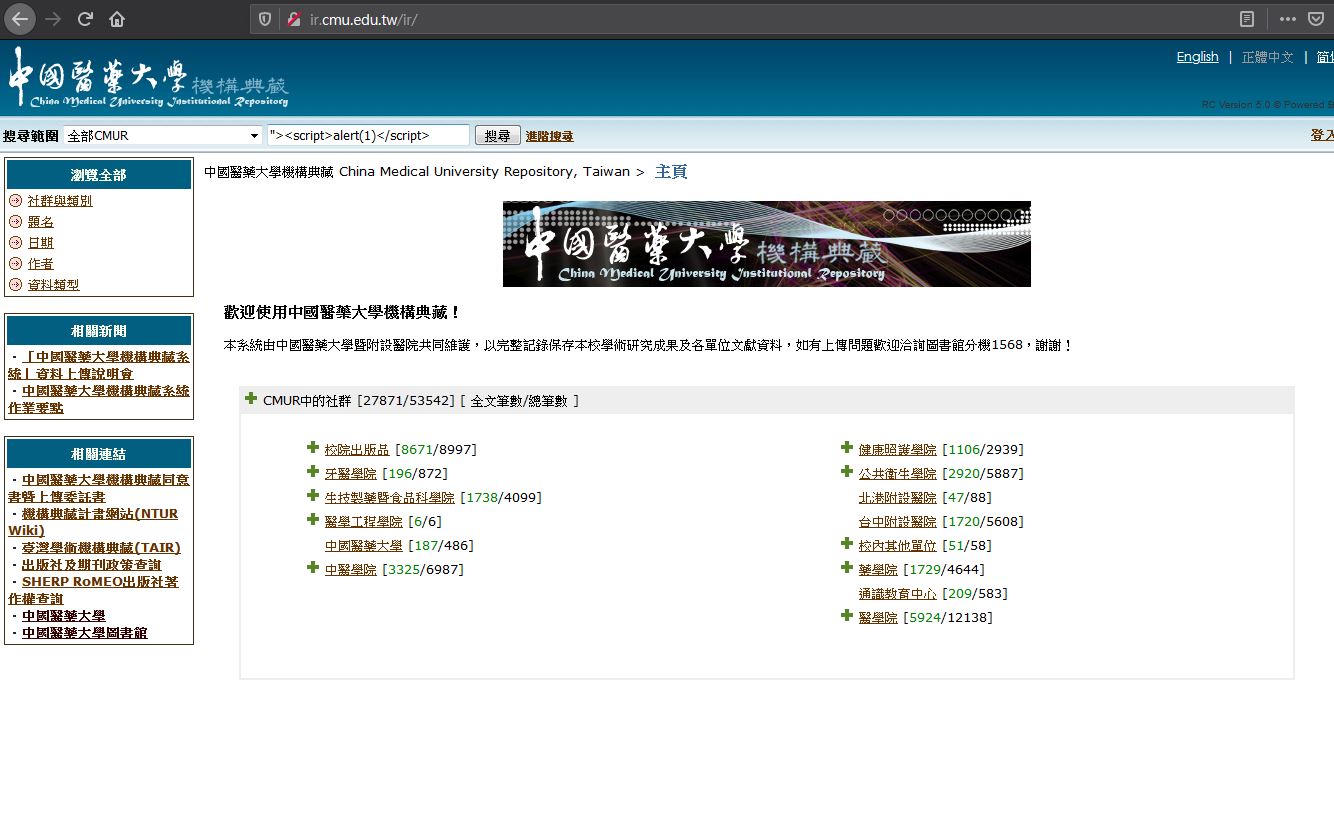Open the 資料上傳說明會 news link
Screen dimensions: 1334x824
coord(98,366)
